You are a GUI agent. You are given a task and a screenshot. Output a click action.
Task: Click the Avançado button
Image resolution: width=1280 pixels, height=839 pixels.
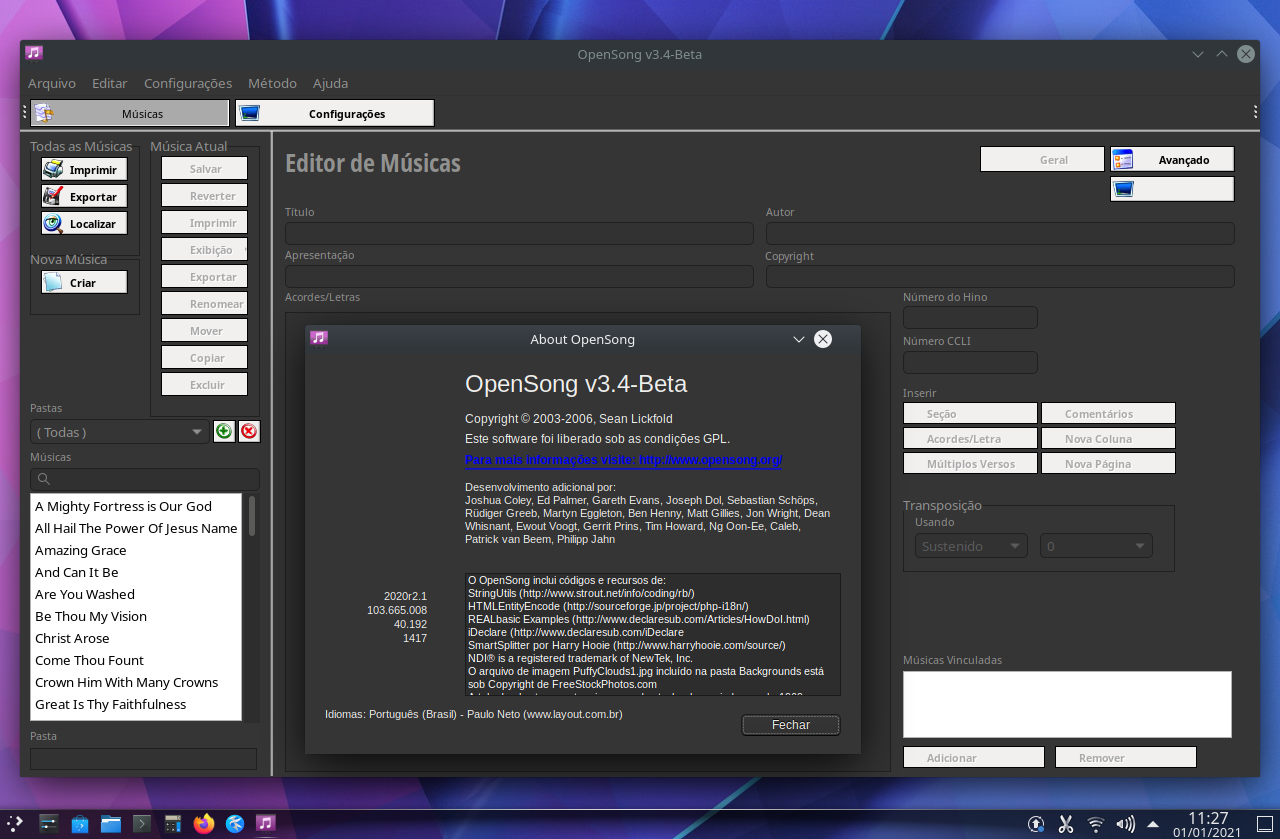(x=1180, y=158)
